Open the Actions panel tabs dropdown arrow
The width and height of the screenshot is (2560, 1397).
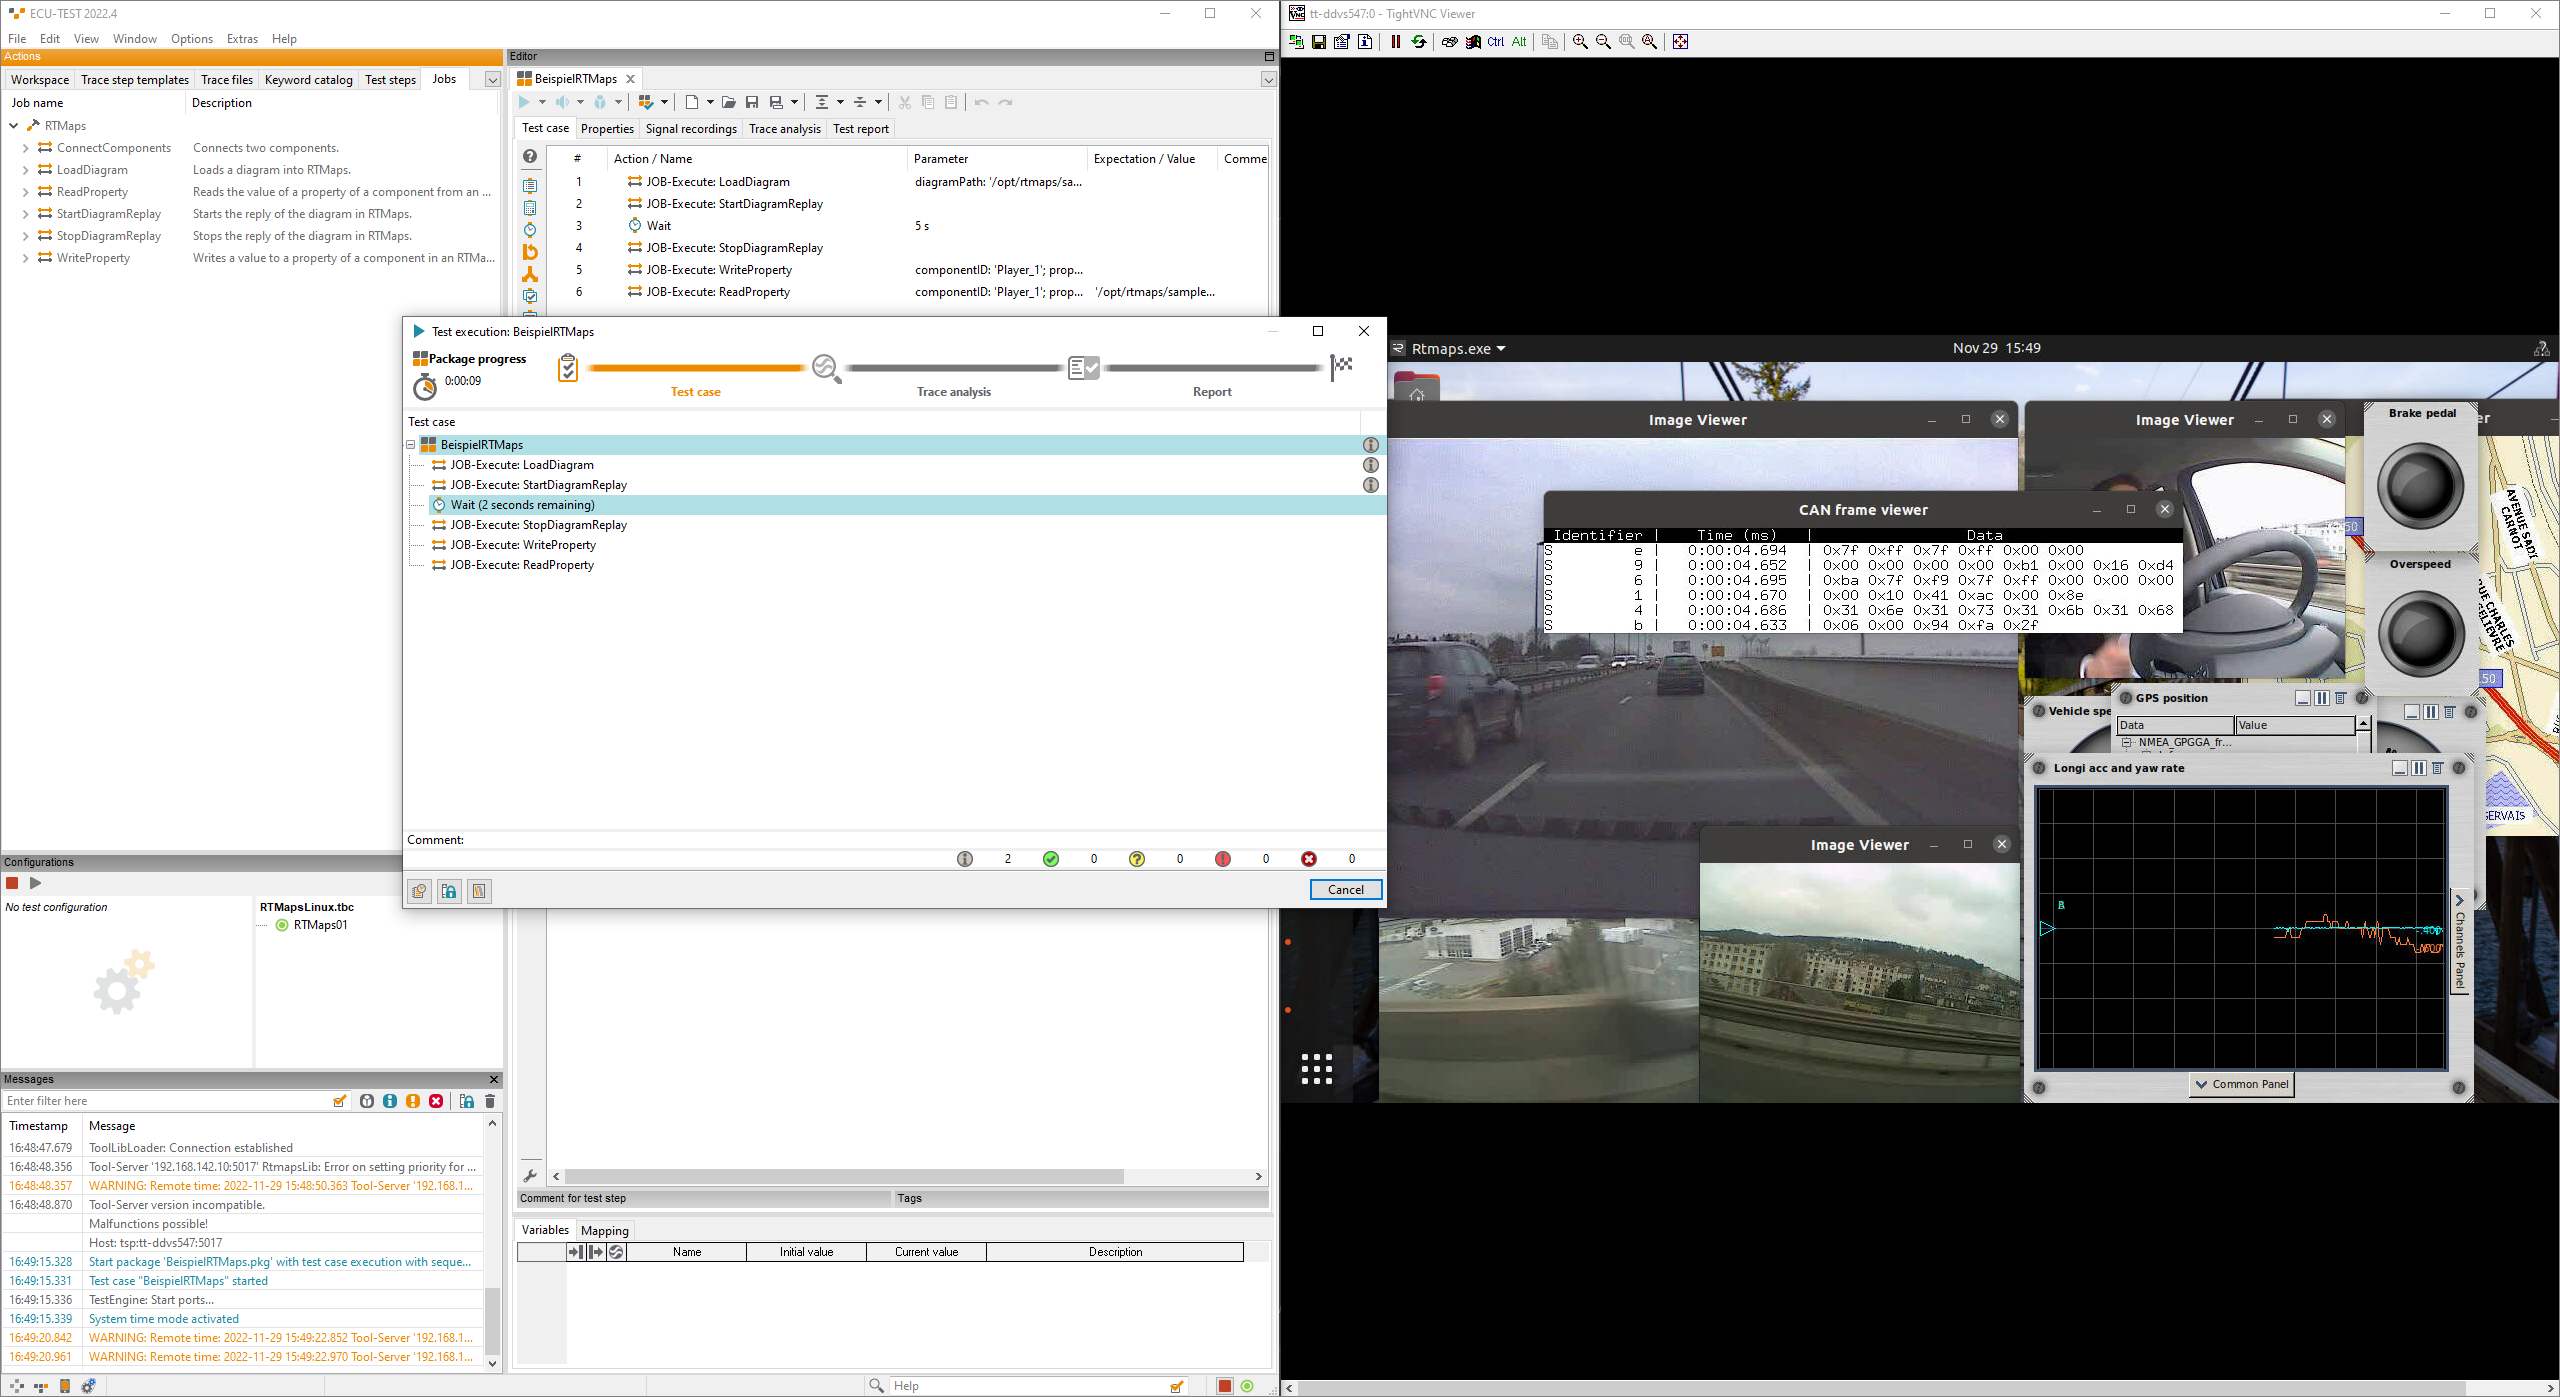492,80
